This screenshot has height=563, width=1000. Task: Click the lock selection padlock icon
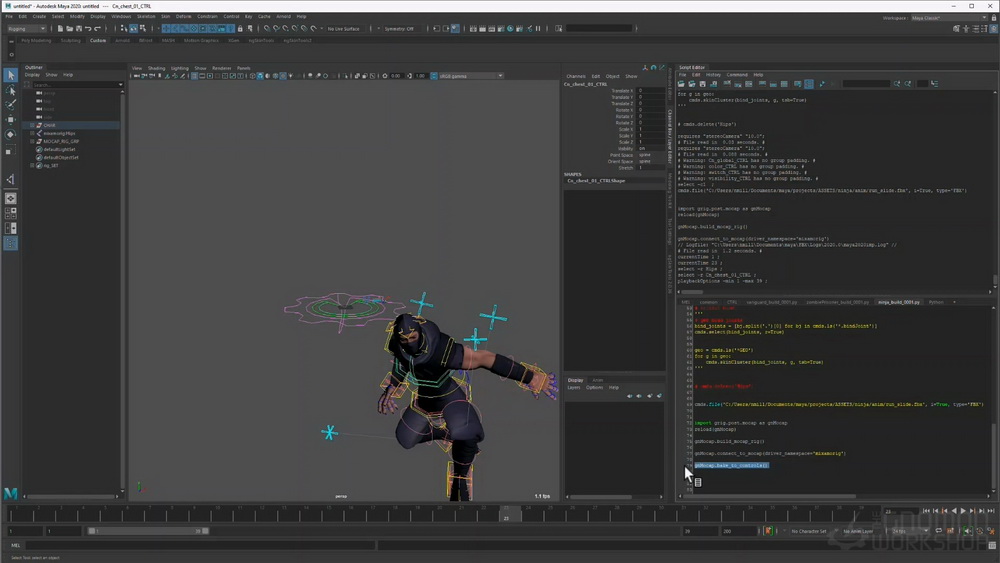click(240, 29)
